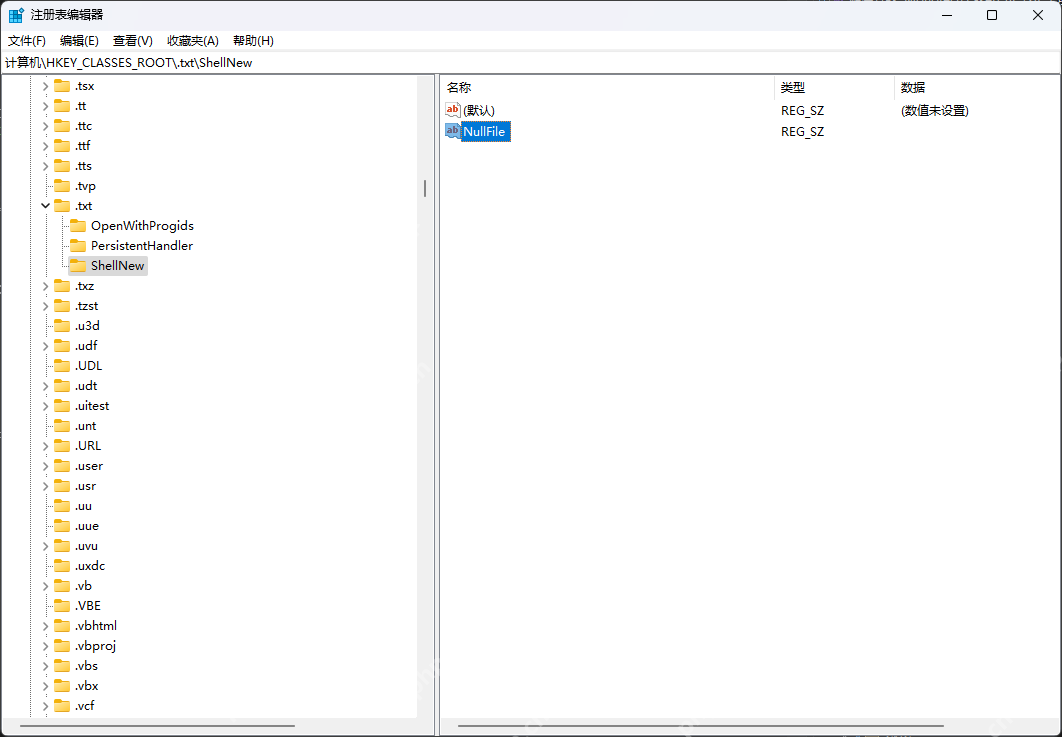This screenshot has height=737, width=1062.
Task: Click the folder icon of .VBE key
Action: point(62,606)
